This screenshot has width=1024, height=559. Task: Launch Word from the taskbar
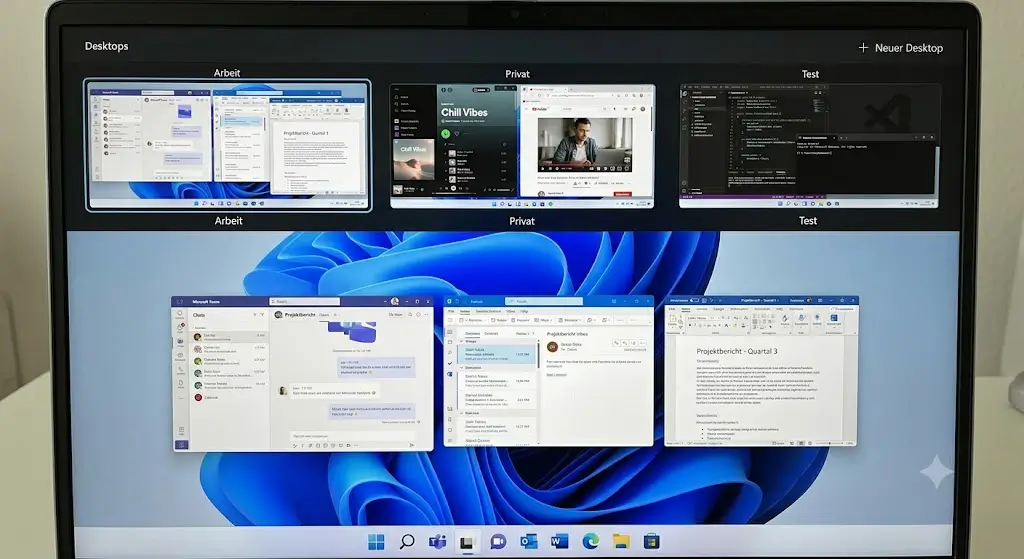559,541
